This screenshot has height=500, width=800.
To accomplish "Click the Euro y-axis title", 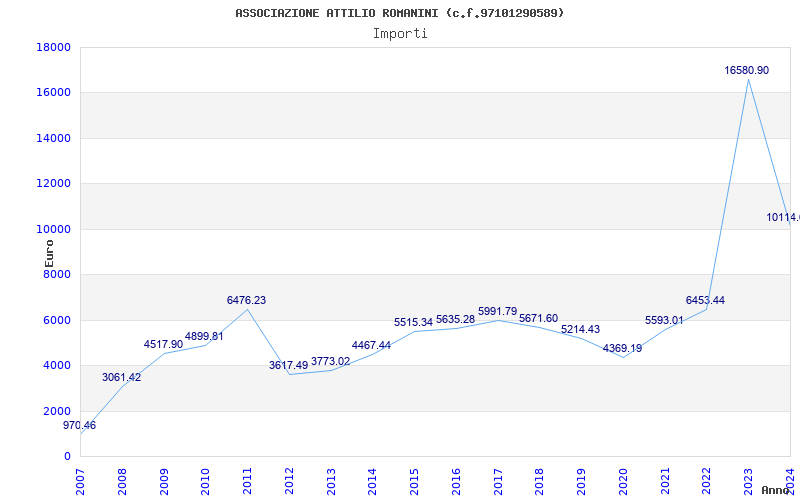I will 49,254.
